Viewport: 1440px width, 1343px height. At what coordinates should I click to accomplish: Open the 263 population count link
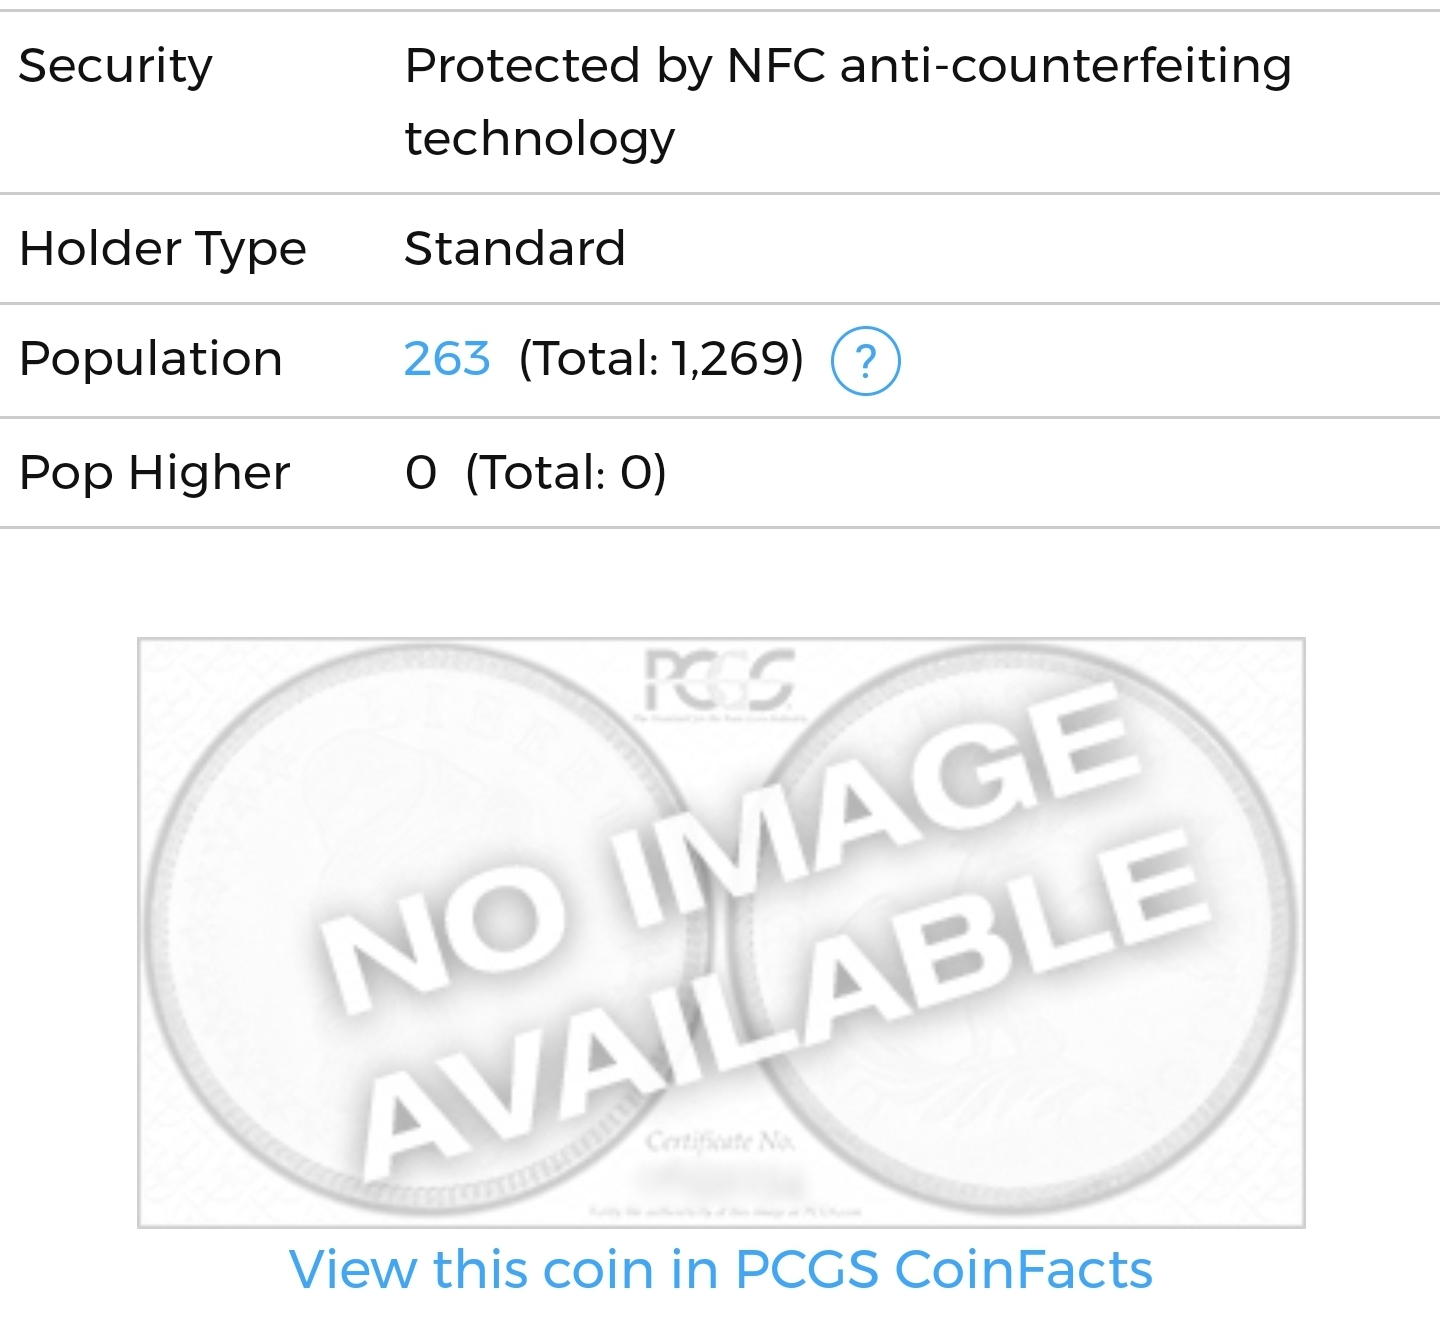click(447, 359)
